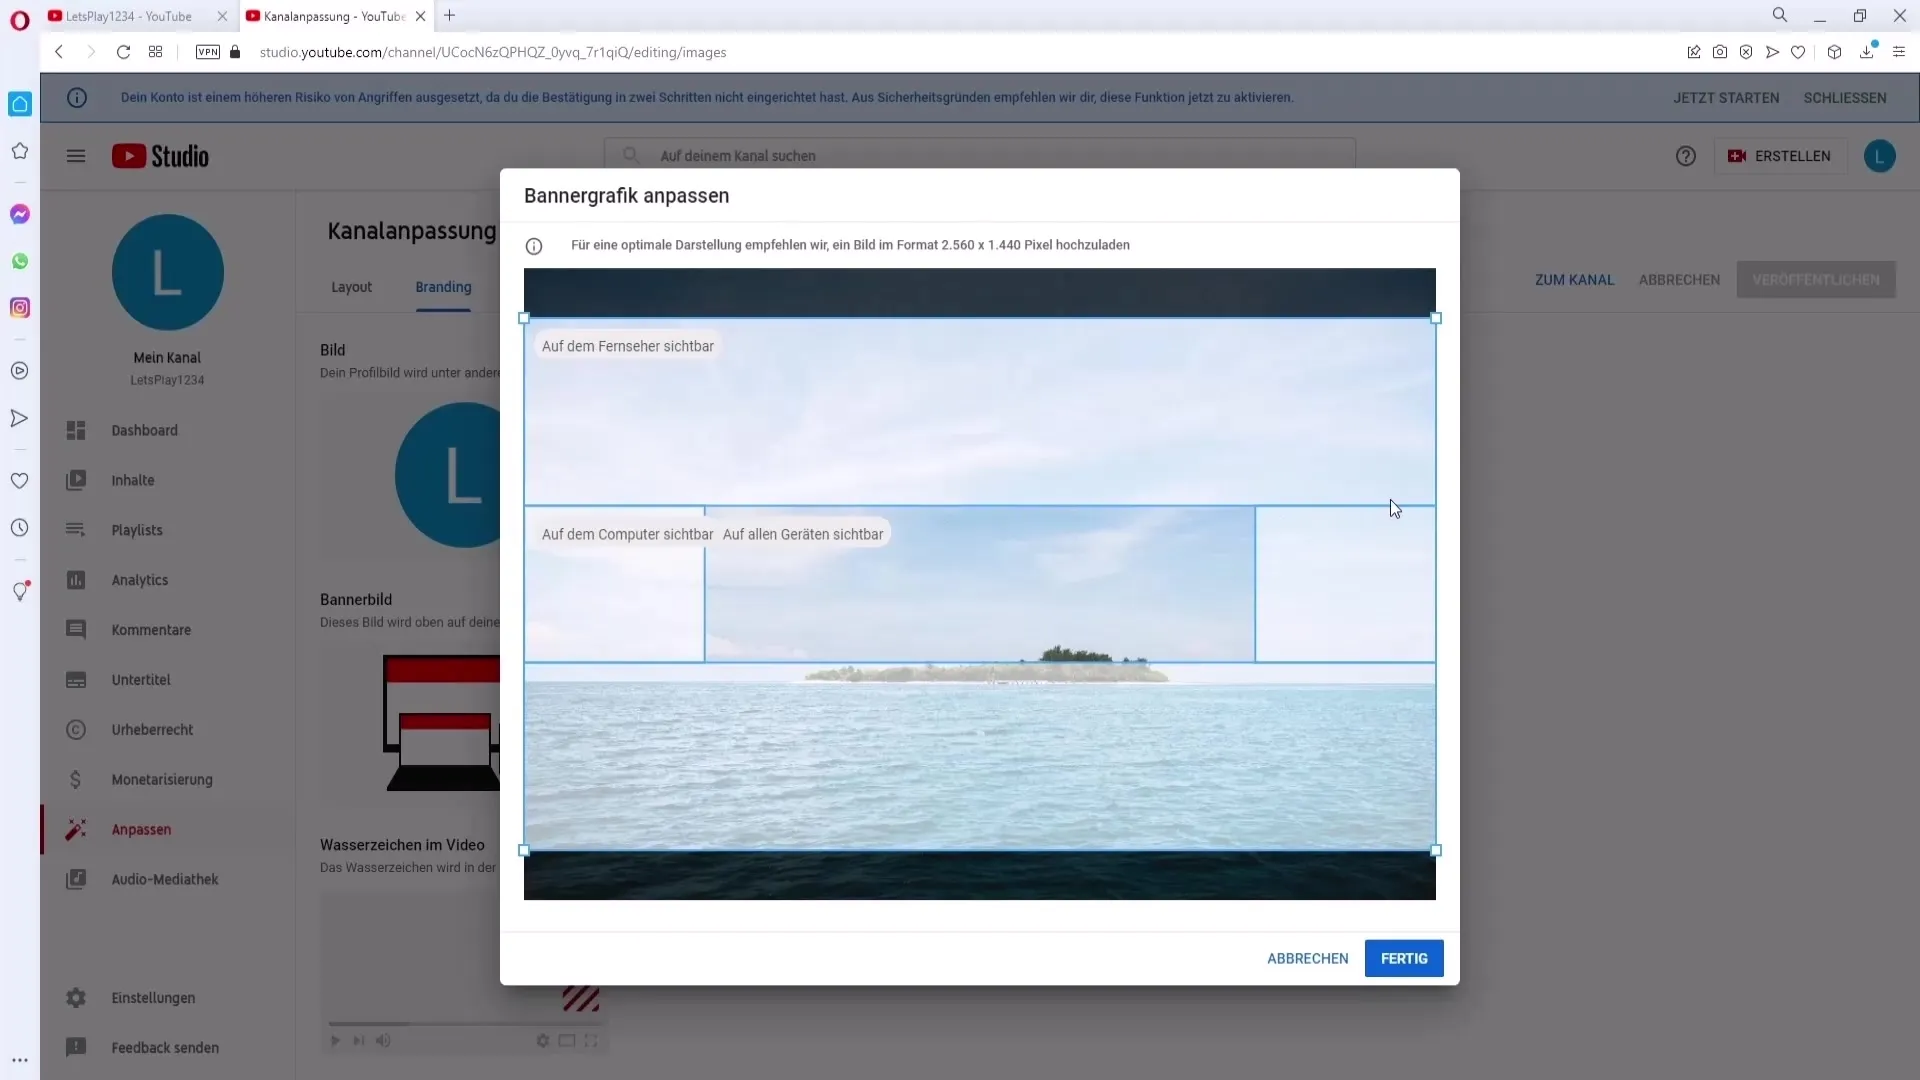Viewport: 1920px width, 1080px height.
Task: Open Messenger in Opera sidebar
Action: 20,214
